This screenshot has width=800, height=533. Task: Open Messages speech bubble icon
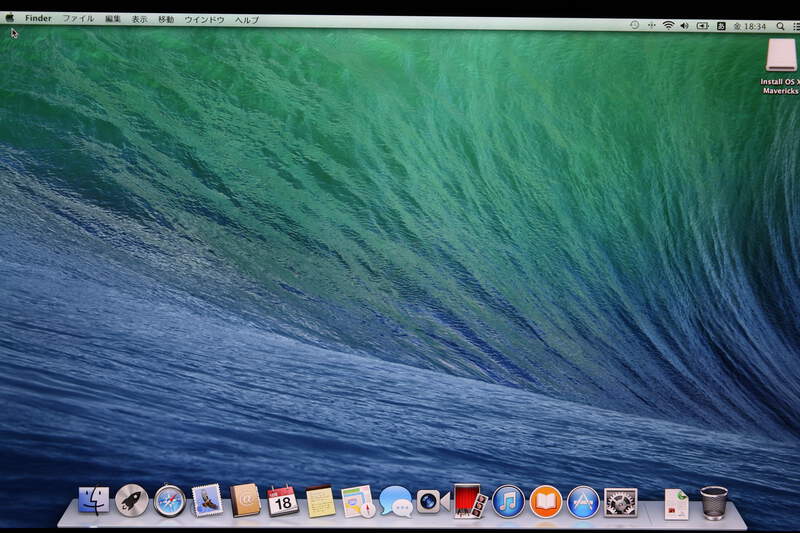point(395,502)
